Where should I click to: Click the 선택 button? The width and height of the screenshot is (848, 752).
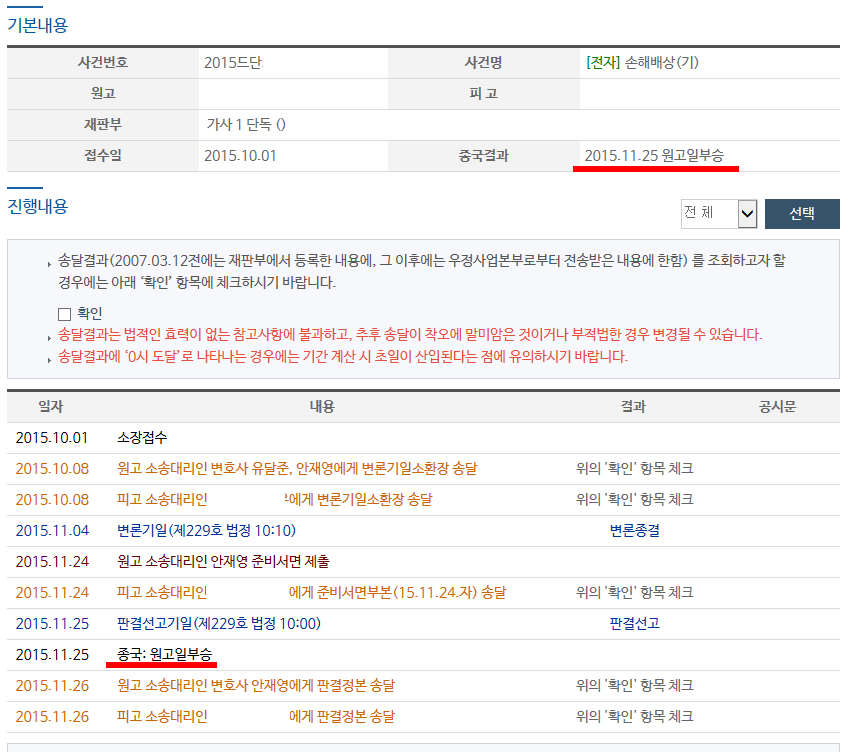[x=801, y=214]
